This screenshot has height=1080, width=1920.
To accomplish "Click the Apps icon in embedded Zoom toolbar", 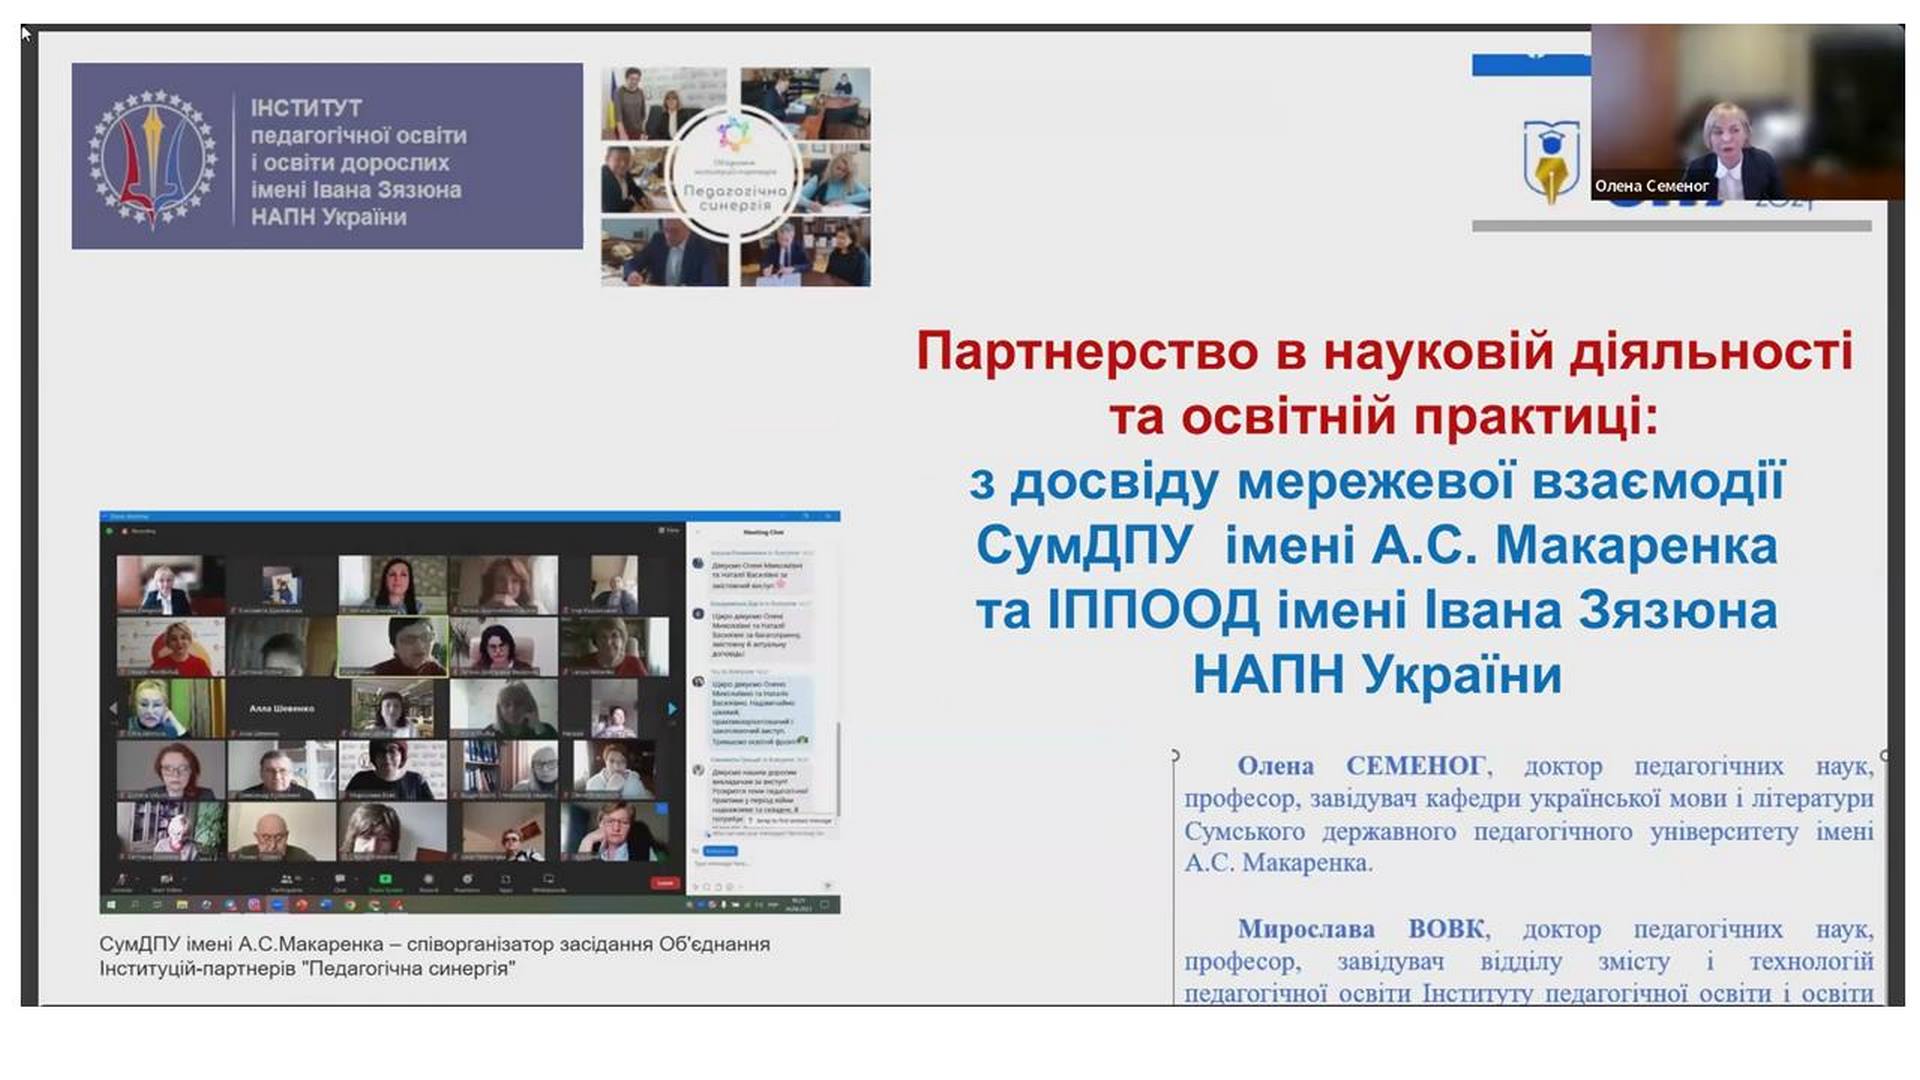I will coord(505,879).
